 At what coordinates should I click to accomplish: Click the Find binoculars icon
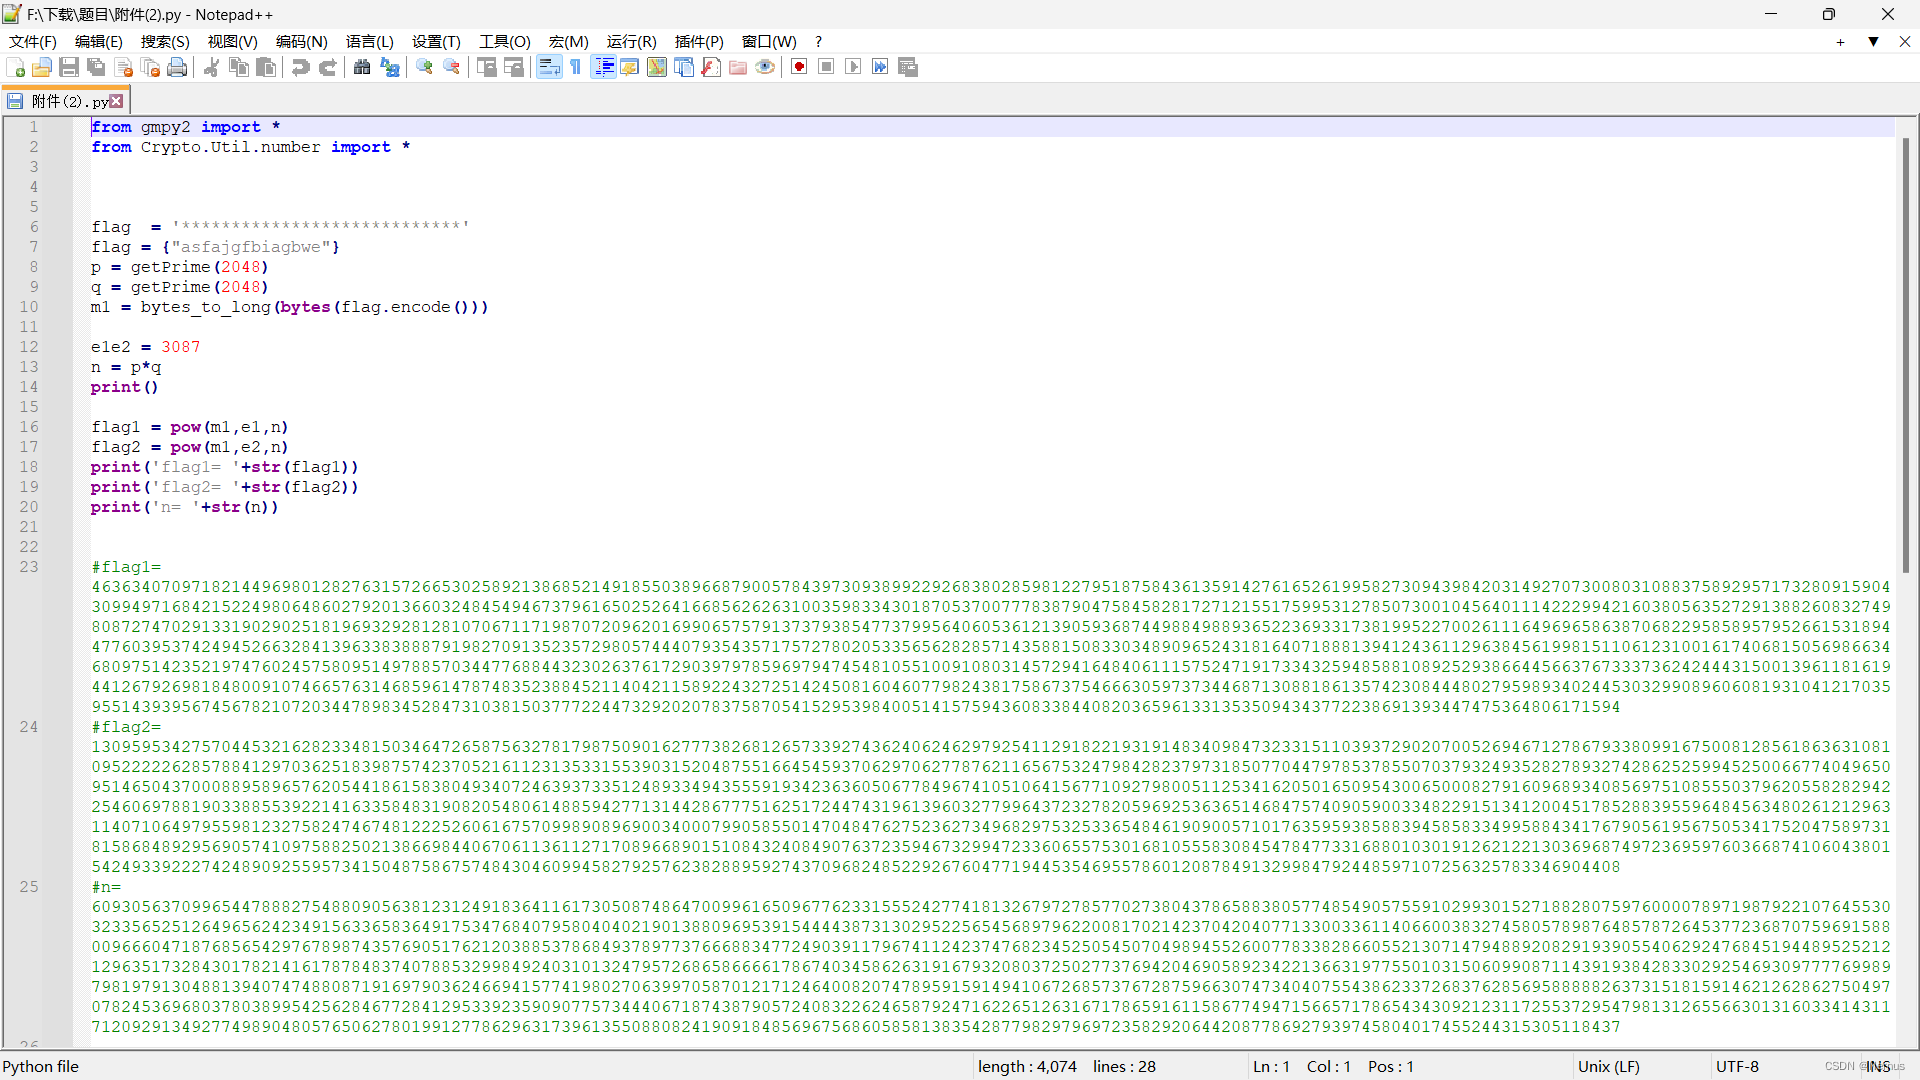(x=362, y=67)
